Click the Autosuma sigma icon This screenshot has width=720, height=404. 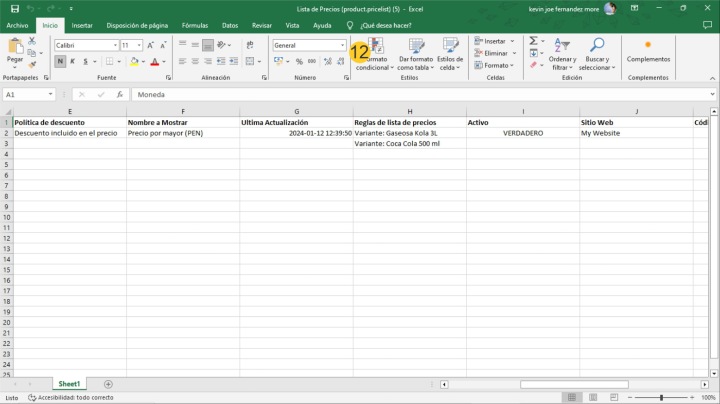533,41
